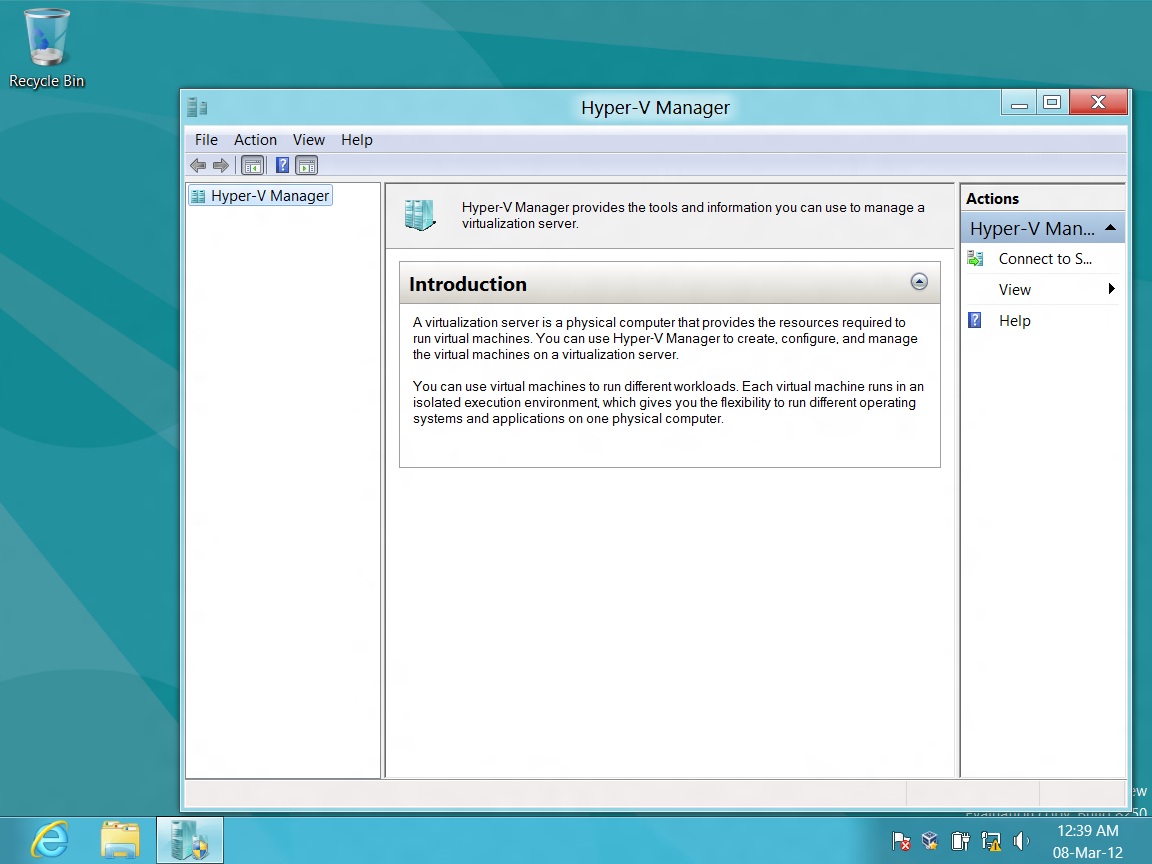Toggle Show/Hide Action Pane toolbar icon
This screenshot has height=864, width=1152.
pos(306,165)
